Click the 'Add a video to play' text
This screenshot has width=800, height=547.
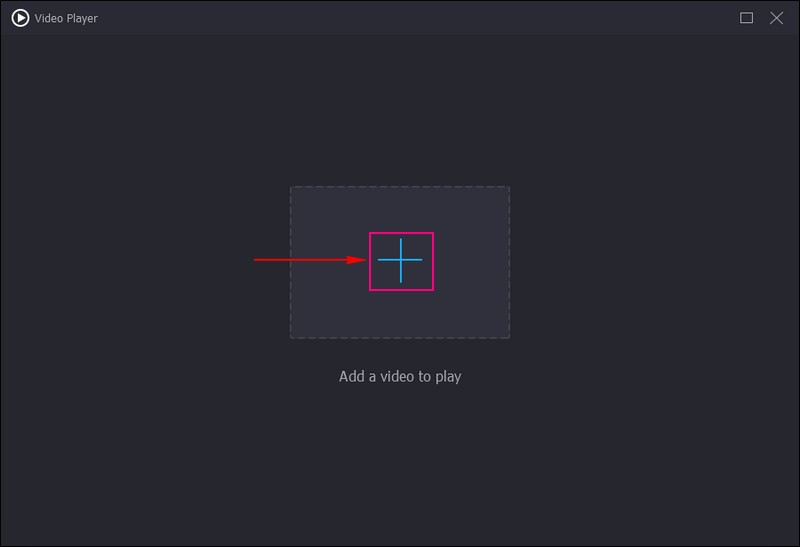[400, 377]
